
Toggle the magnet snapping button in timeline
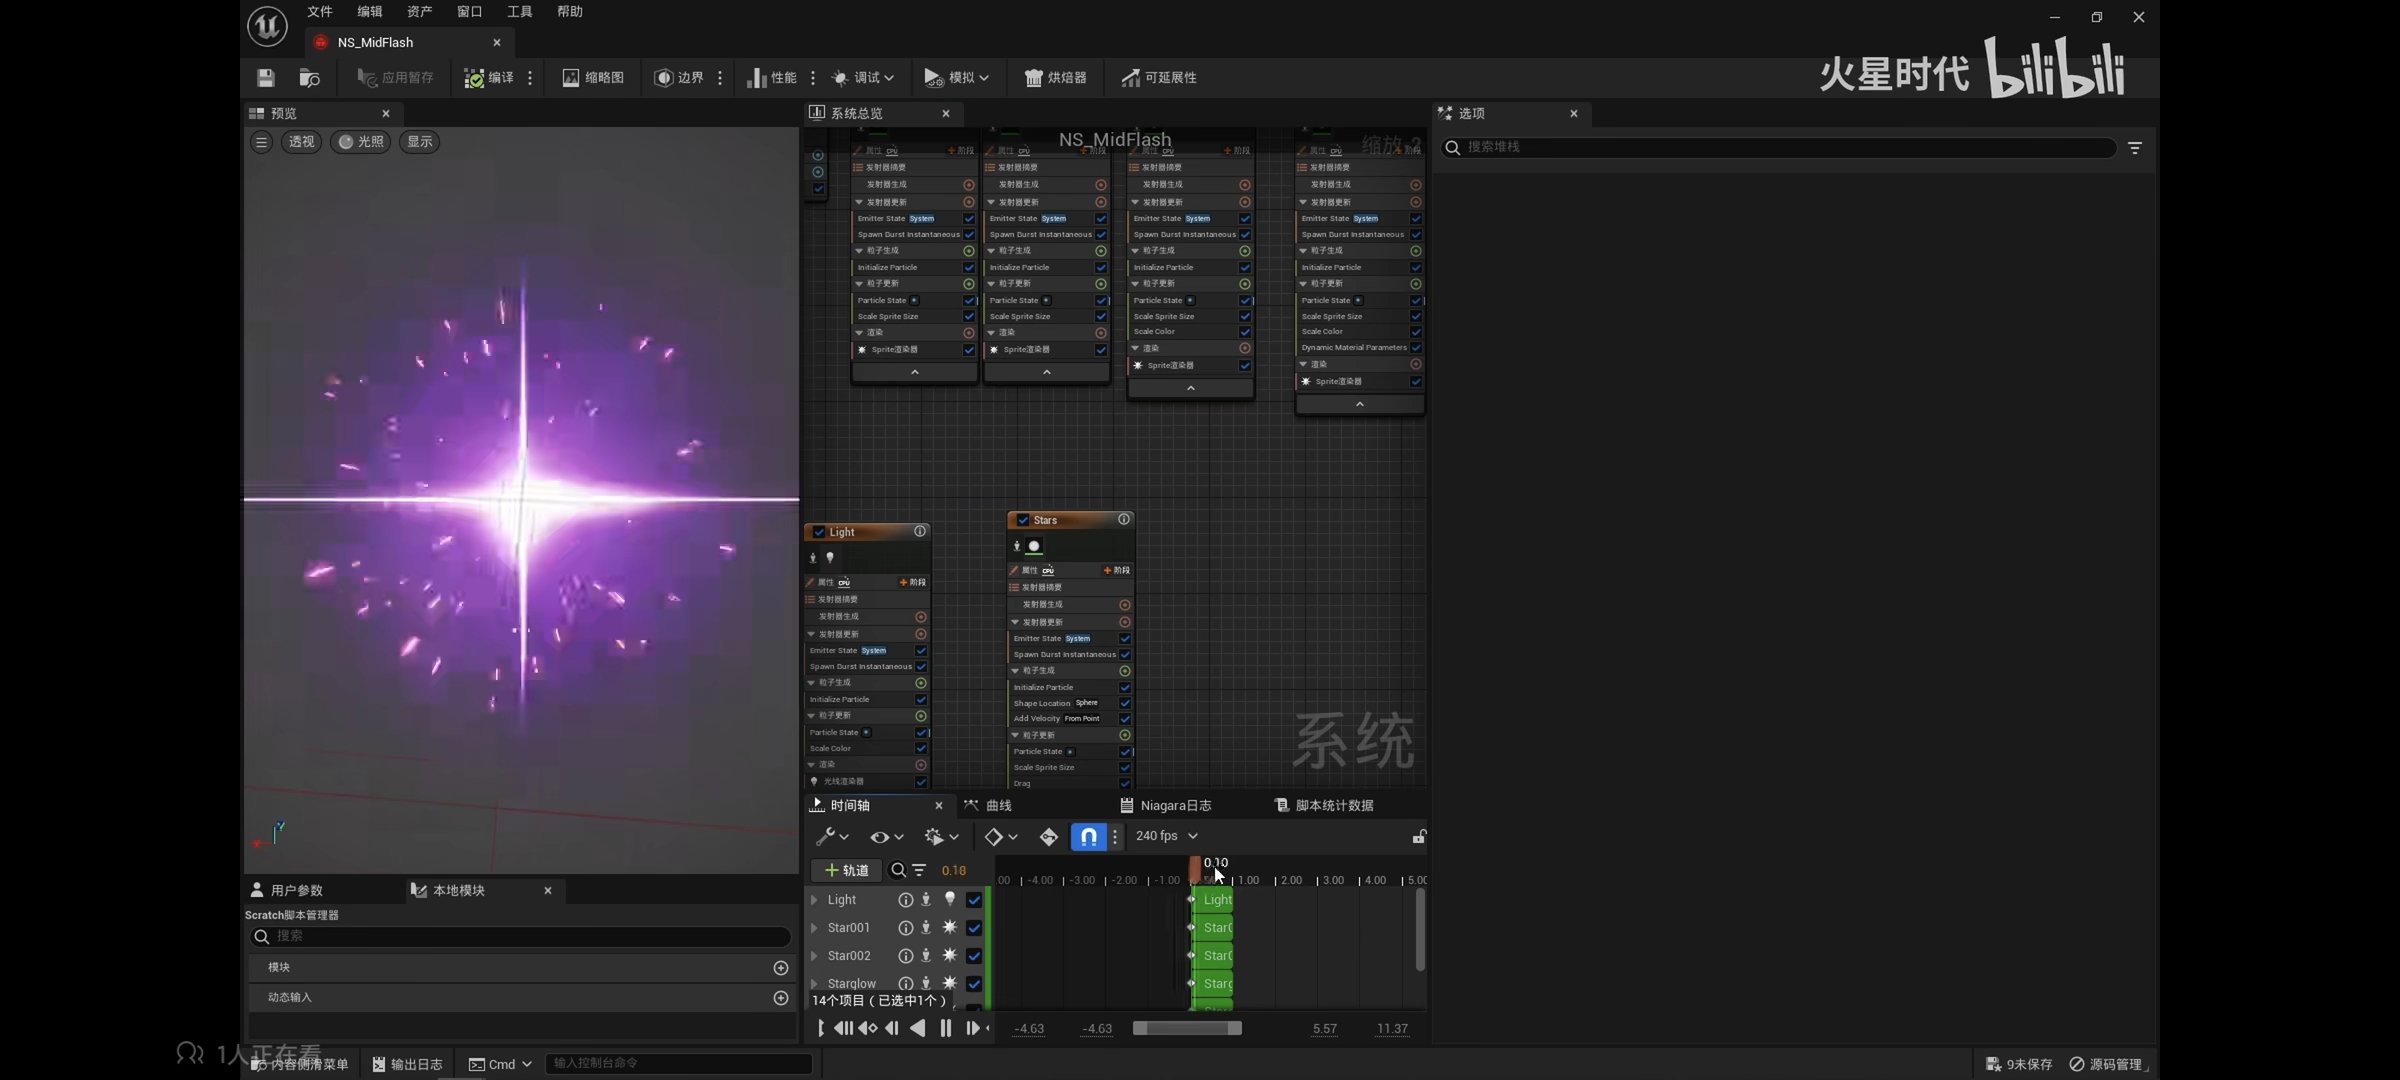tap(1088, 836)
